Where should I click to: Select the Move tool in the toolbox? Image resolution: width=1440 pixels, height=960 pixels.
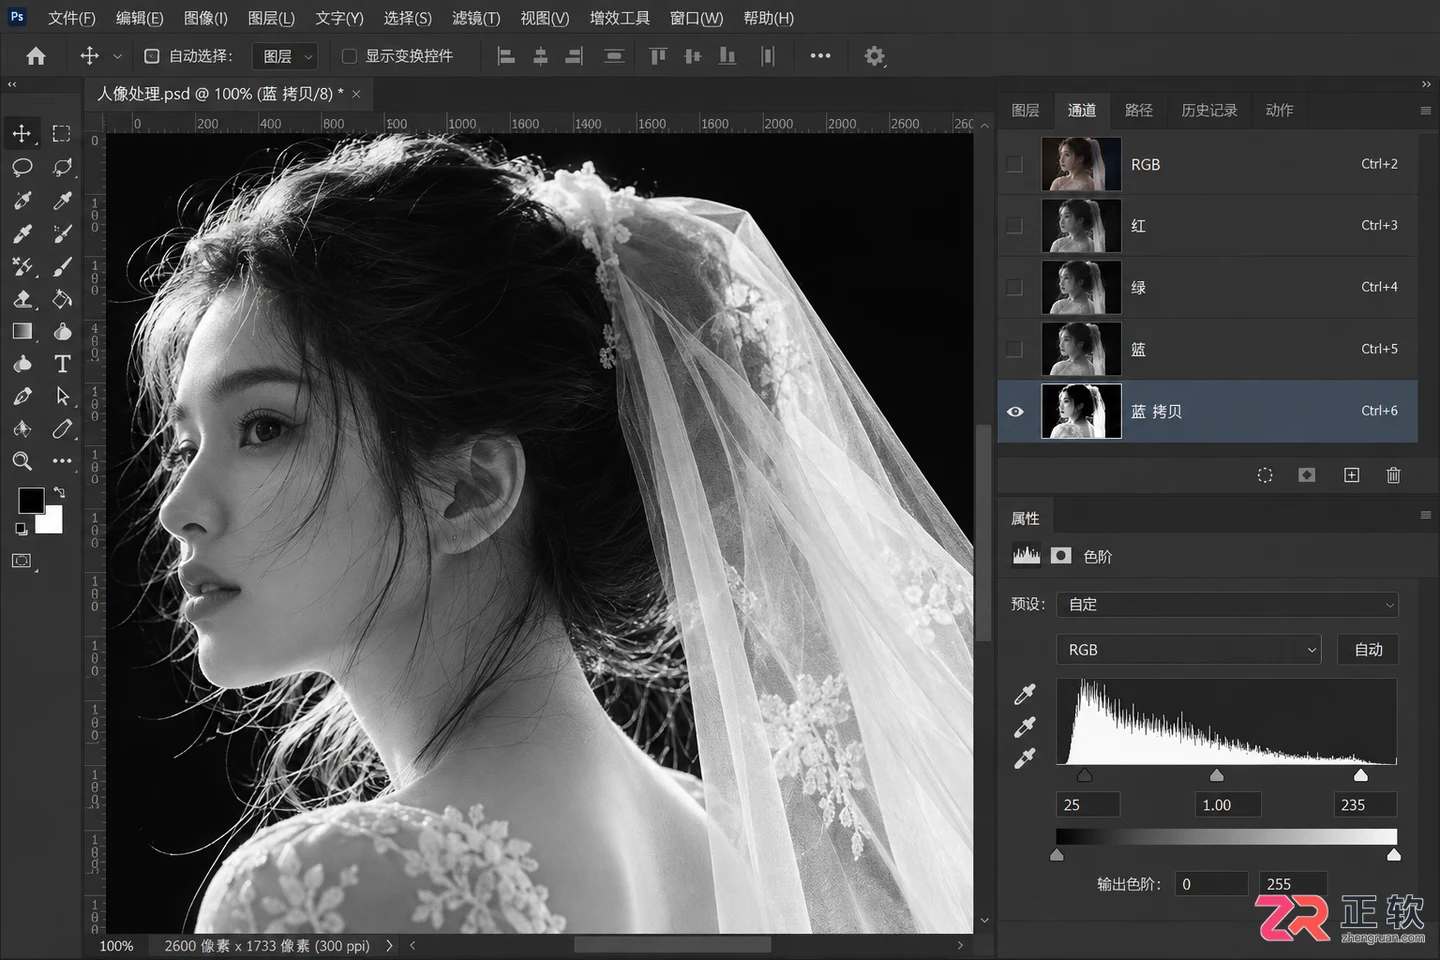point(21,133)
